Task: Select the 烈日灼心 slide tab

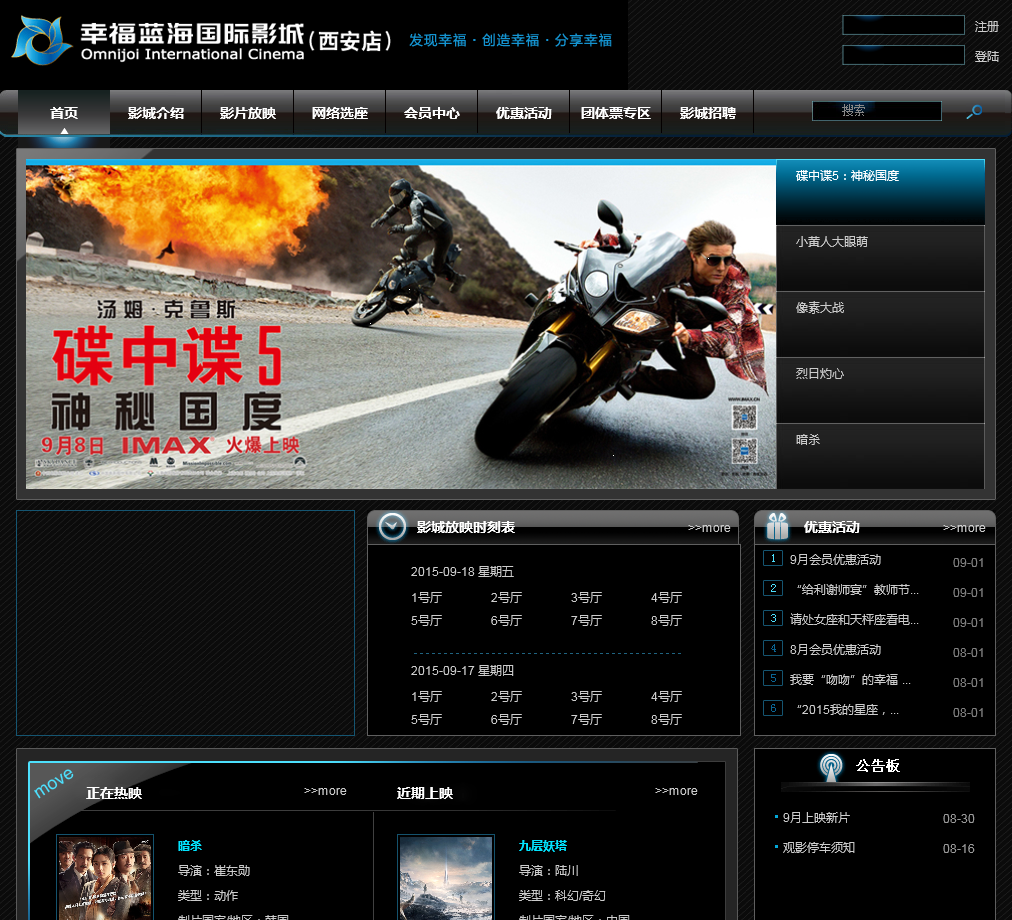Action: (880, 391)
